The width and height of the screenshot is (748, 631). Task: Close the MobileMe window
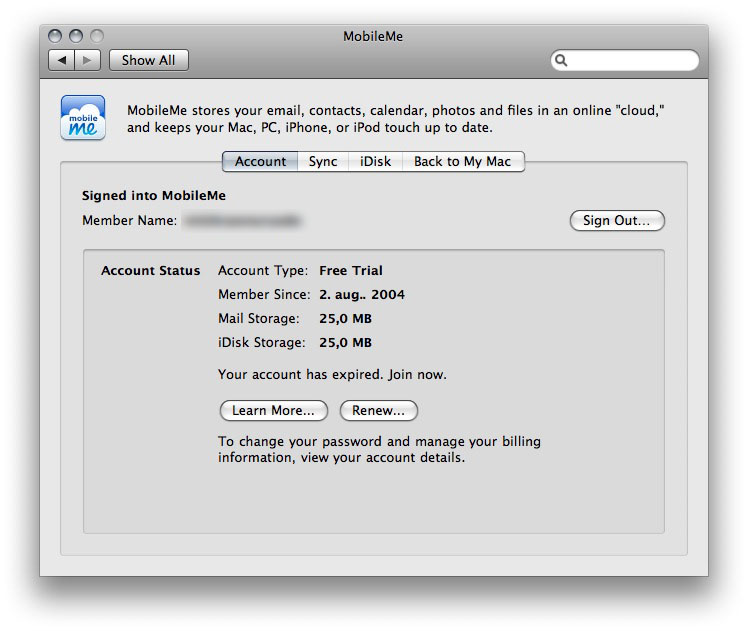55,36
